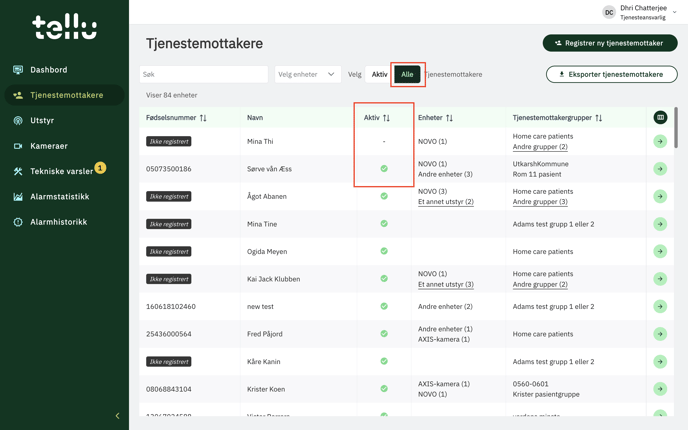Click the name Fred Påjord
The width and height of the screenshot is (688, 430).
(265, 334)
